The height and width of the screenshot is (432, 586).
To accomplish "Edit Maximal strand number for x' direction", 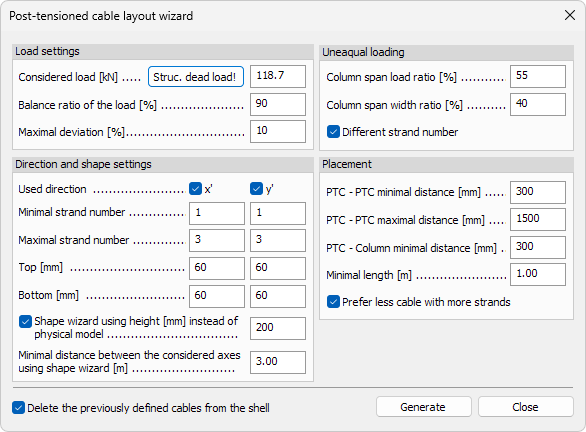I will pyautogui.click(x=217, y=240).
